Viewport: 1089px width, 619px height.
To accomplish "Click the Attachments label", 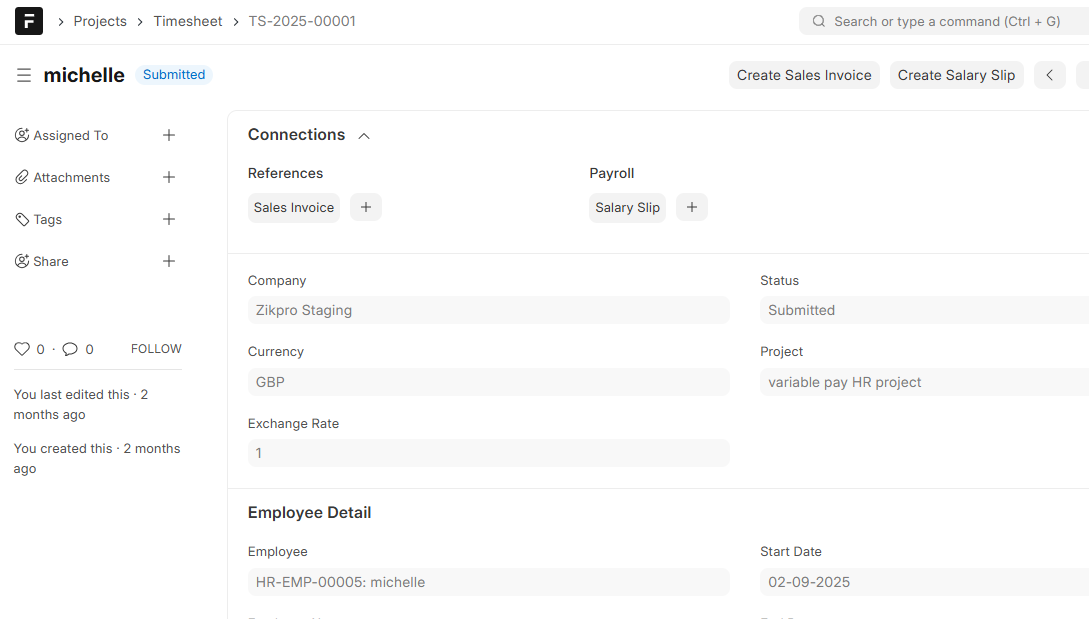I will [x=72, y=177].
